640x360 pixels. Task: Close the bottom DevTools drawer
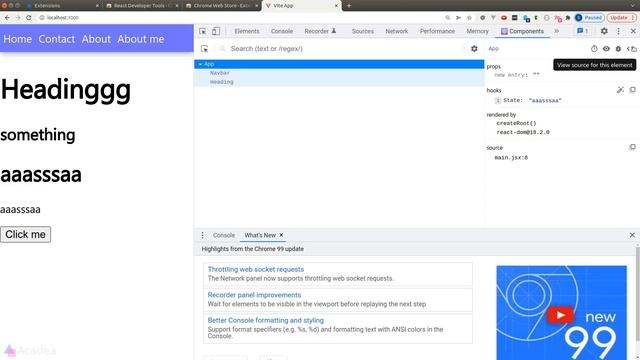pyautogui.click(x=632, y=235)
